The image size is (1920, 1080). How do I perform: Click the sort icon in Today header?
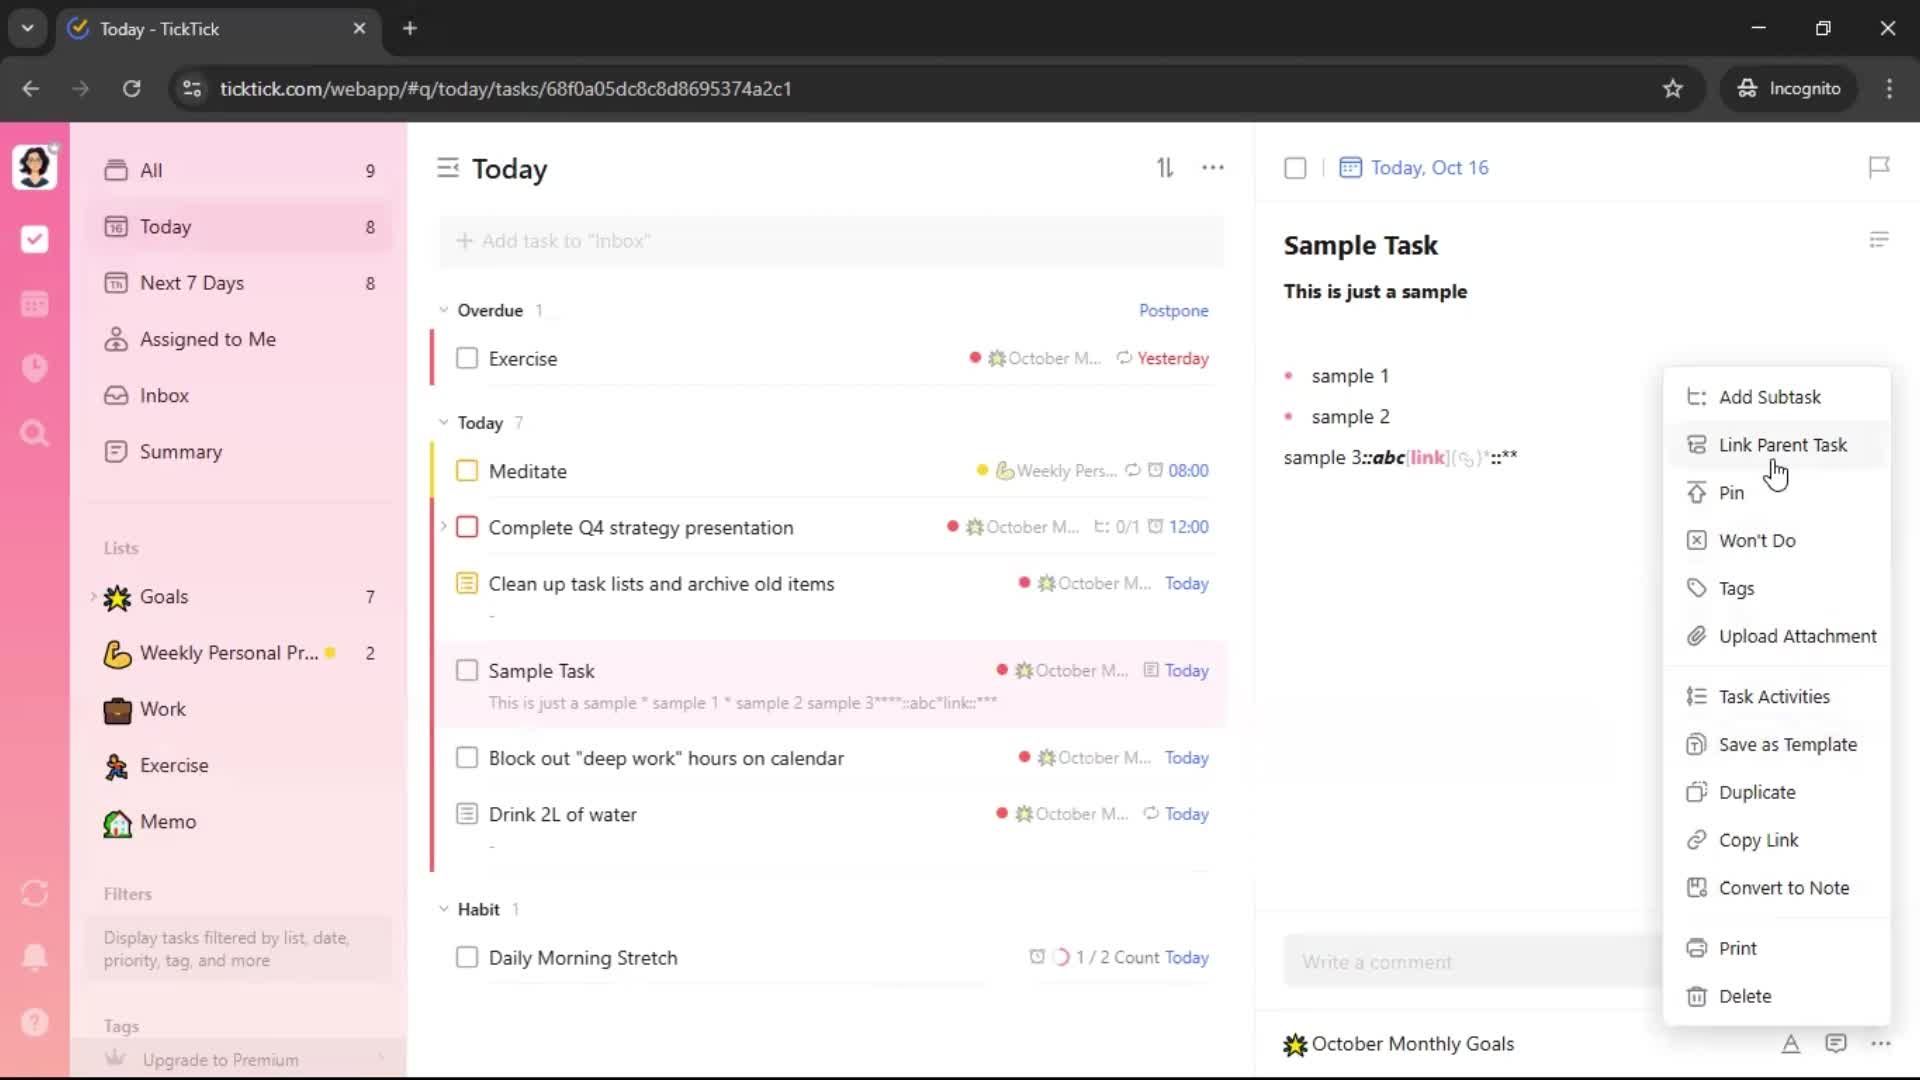point(1165,168)
